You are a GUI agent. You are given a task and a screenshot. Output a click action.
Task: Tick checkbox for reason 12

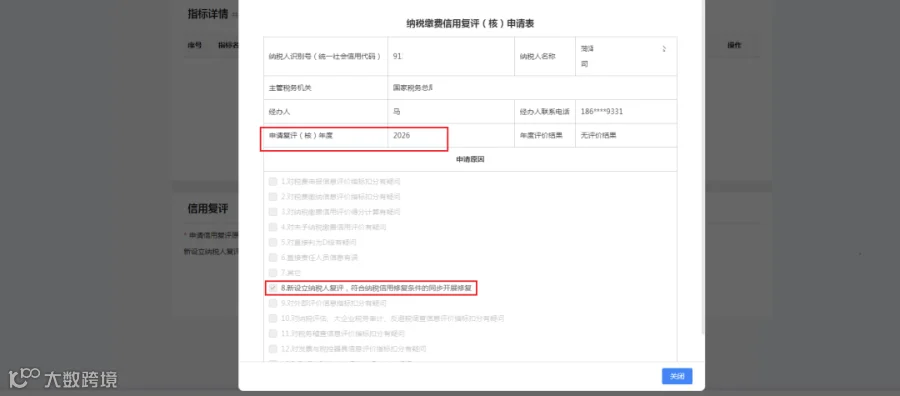tap(273, 348)
